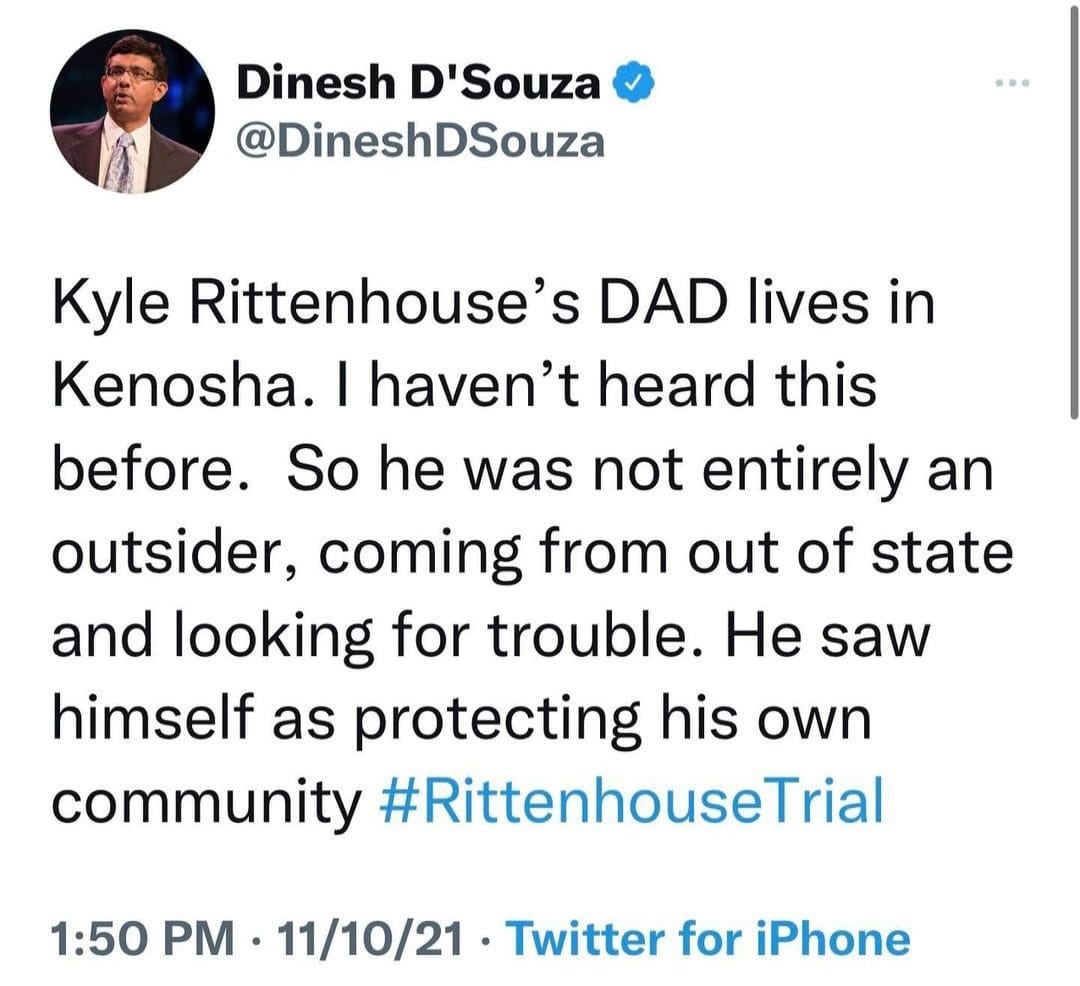The width and height of the screenshot is (1080, 986).
Task: Click the word "community" before the hashtag
Action: coord(204,803)
